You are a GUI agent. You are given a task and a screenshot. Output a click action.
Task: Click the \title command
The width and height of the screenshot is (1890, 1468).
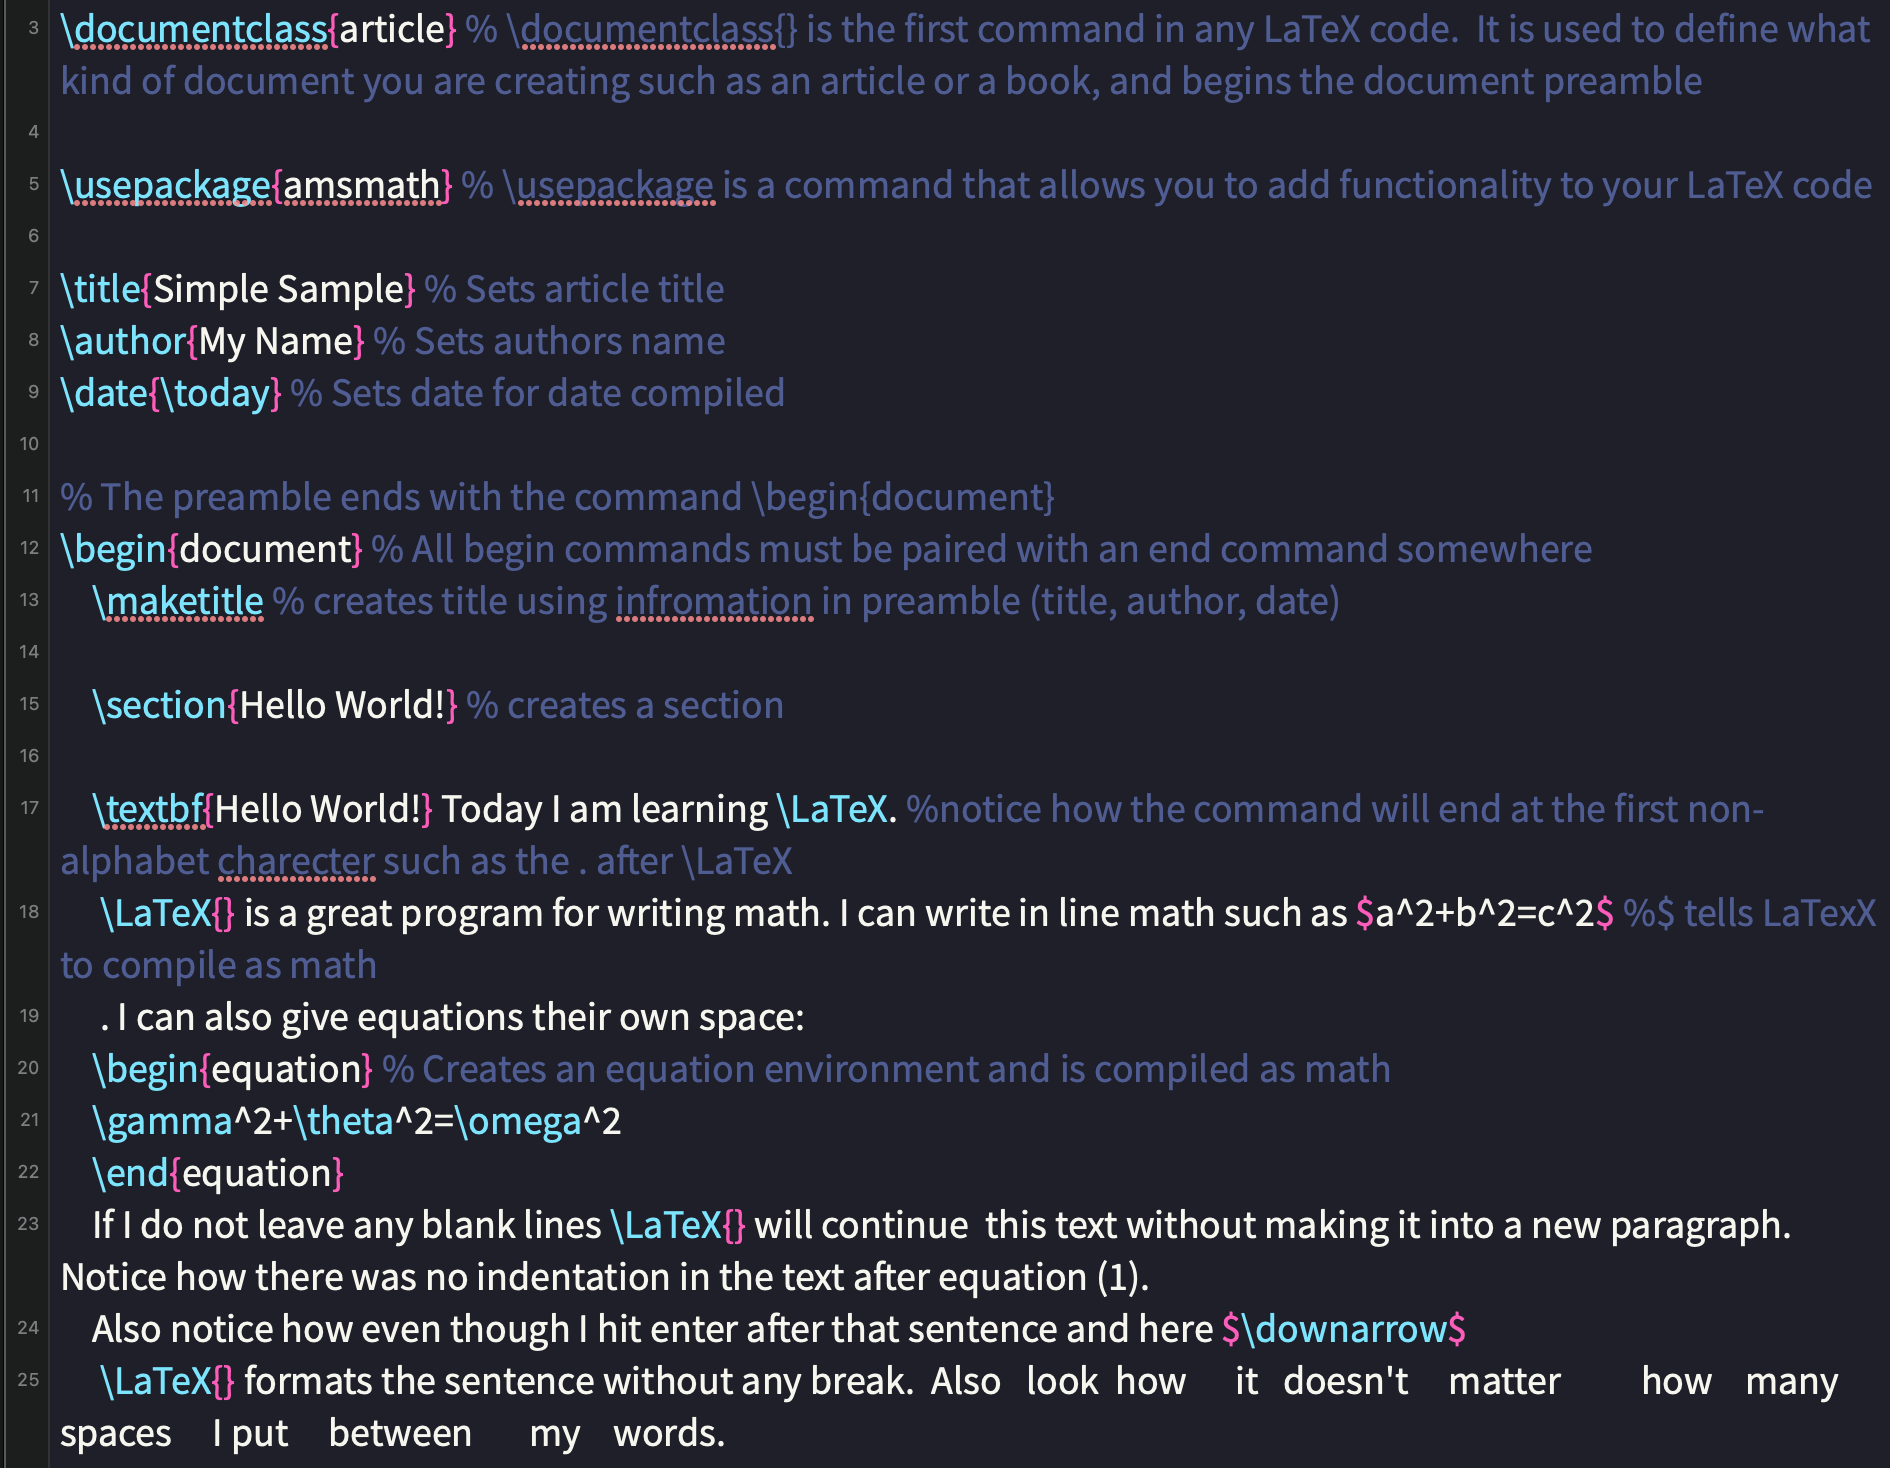tap(100, 290)
